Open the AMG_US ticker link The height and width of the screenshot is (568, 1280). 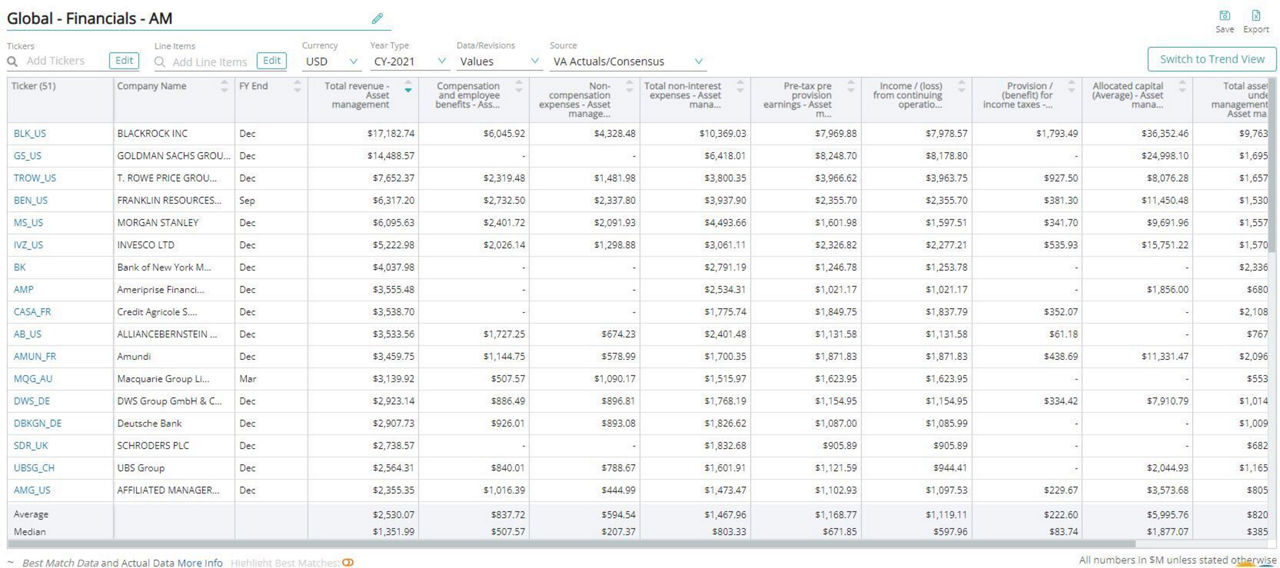pos(32,490)
